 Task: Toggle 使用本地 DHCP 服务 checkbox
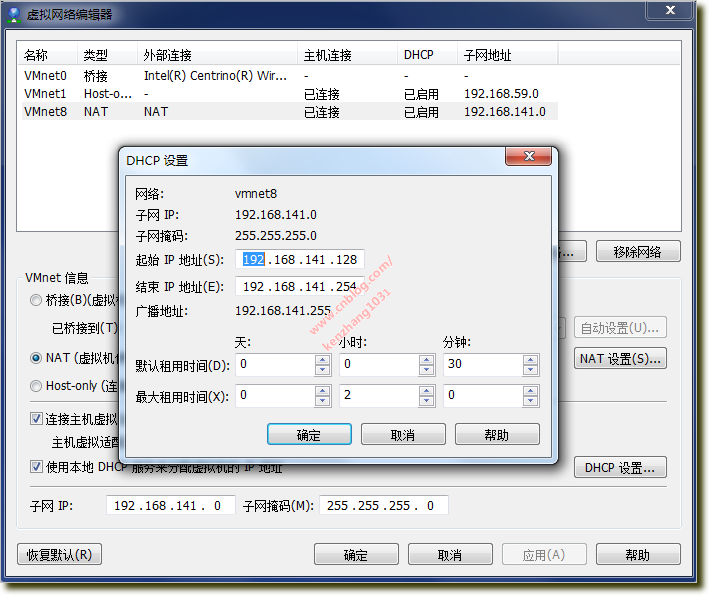point(36,466)
